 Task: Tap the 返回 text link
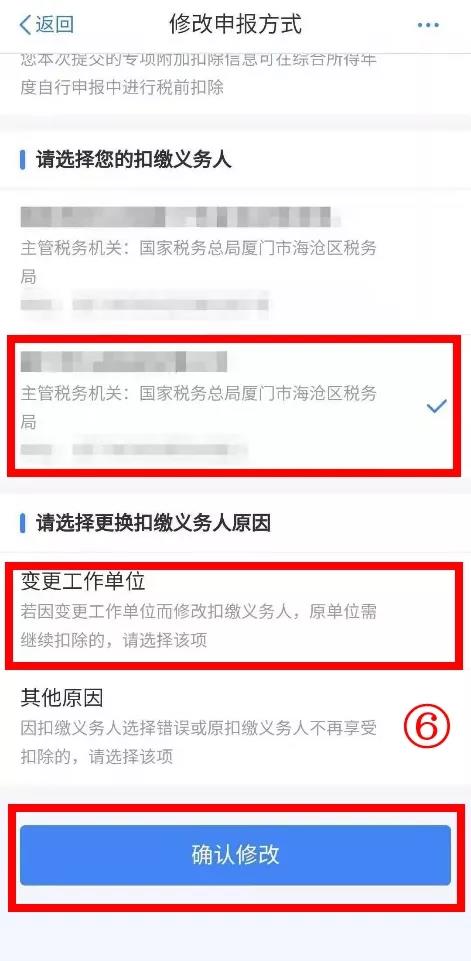[54, 25]
